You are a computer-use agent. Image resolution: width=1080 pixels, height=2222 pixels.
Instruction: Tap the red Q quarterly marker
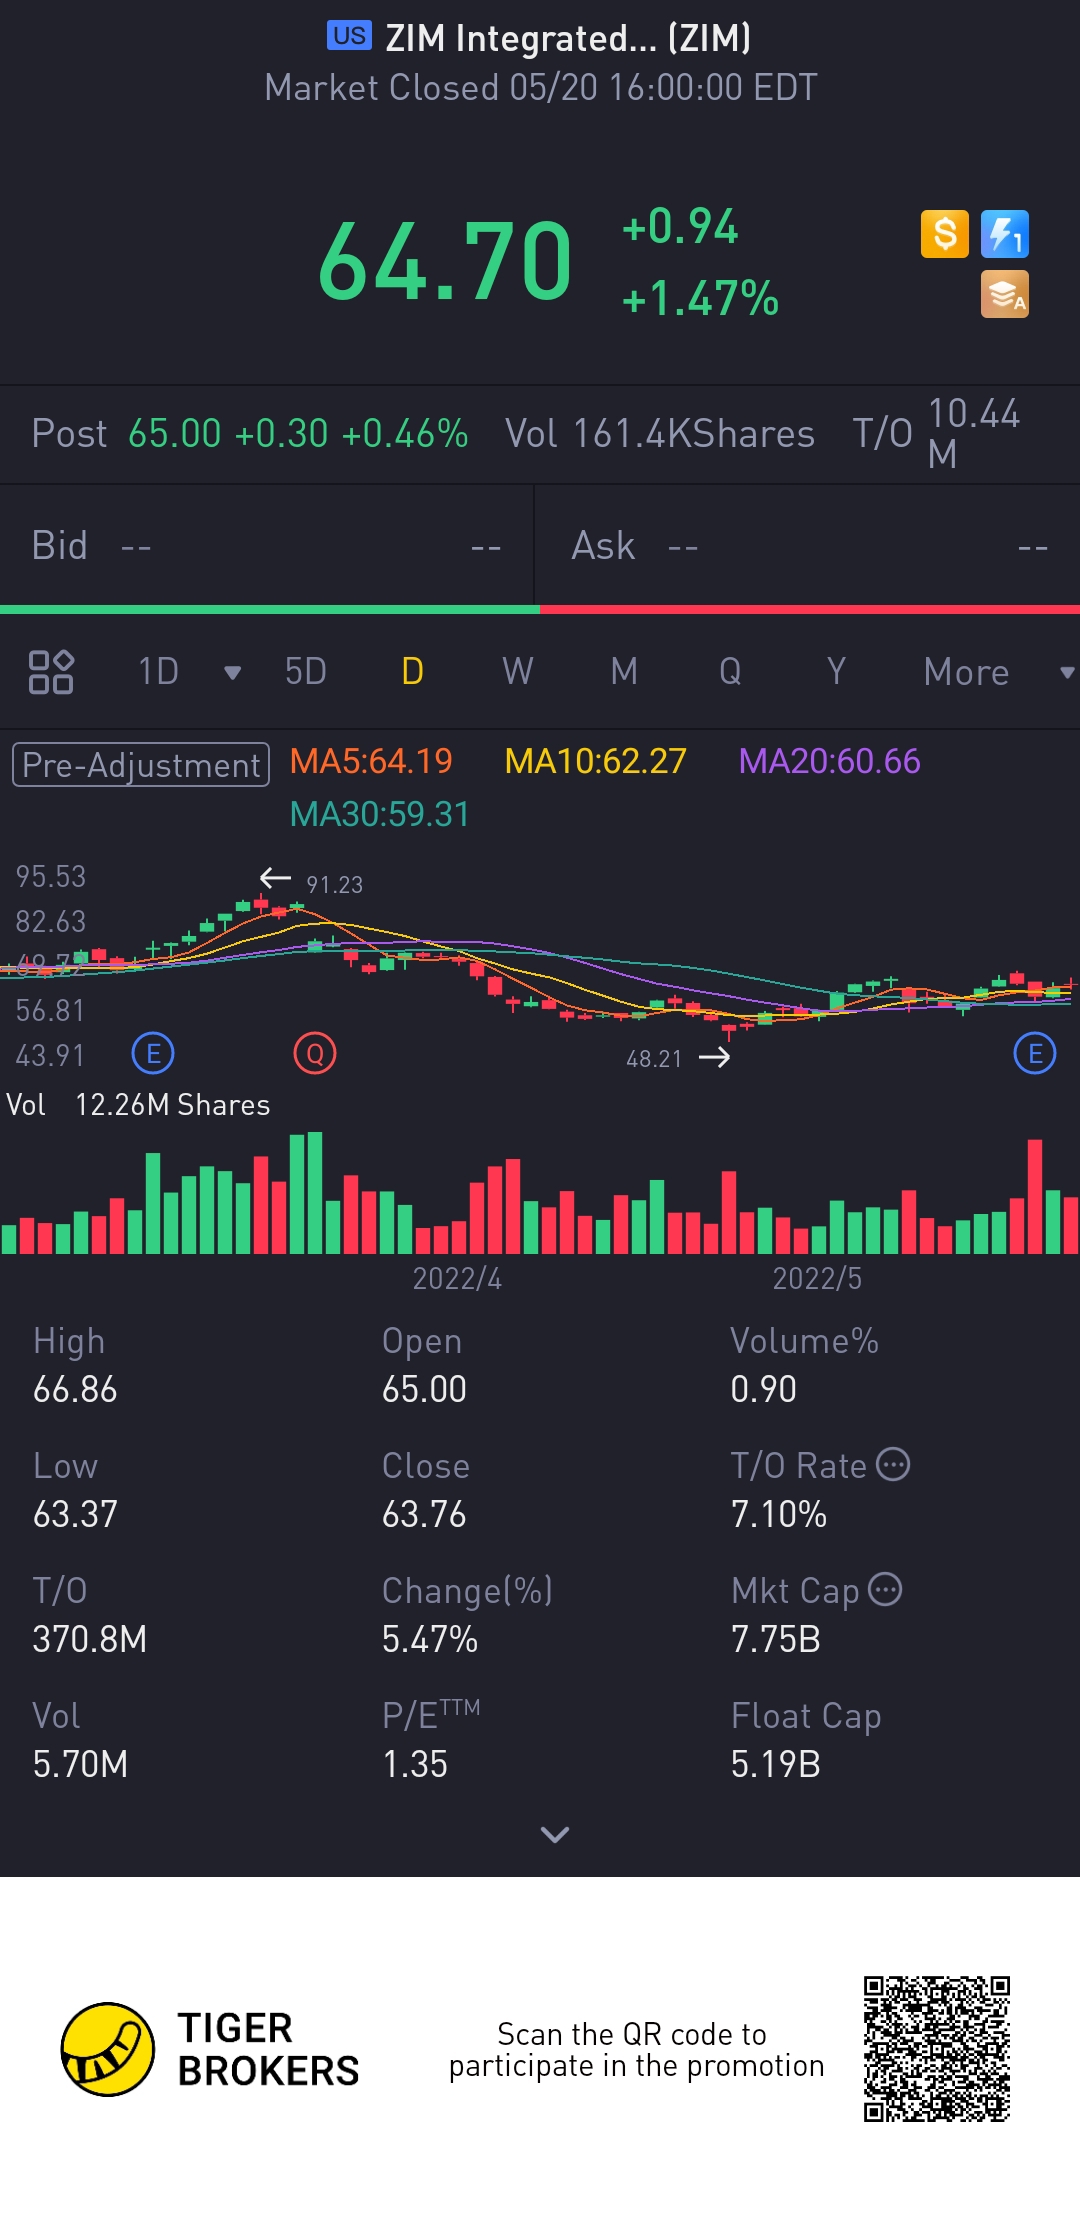pos(315,1053)
